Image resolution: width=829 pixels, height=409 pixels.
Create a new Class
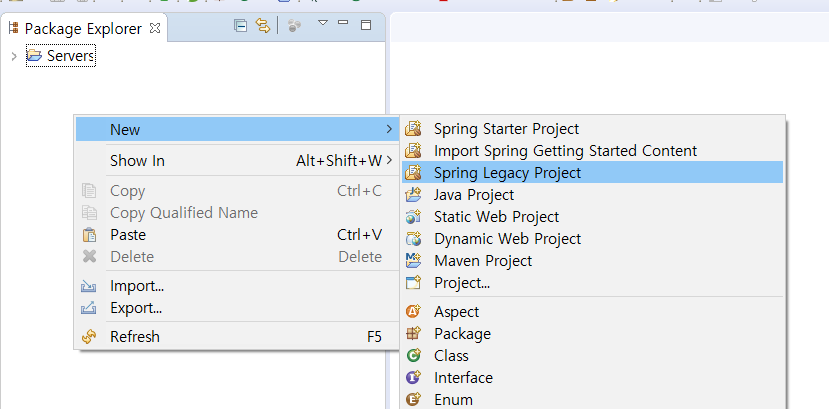point(592,356)
